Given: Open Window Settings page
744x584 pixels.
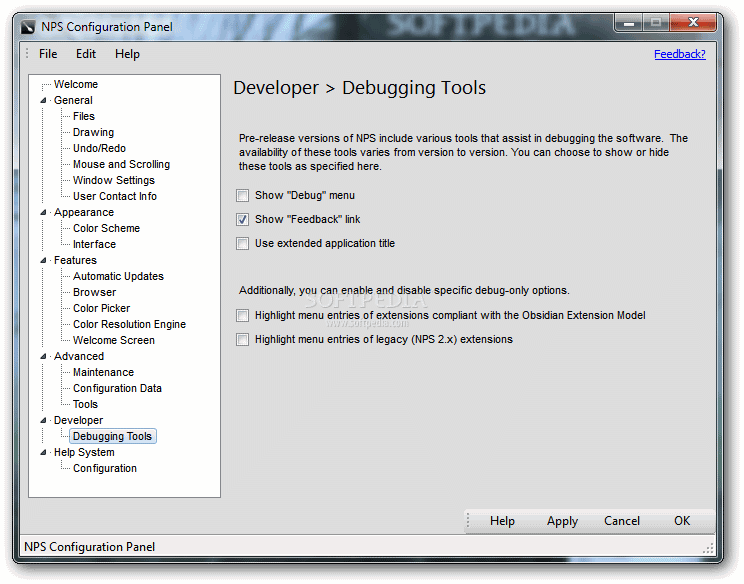Looking at the screenshot, I should (114, 181).
